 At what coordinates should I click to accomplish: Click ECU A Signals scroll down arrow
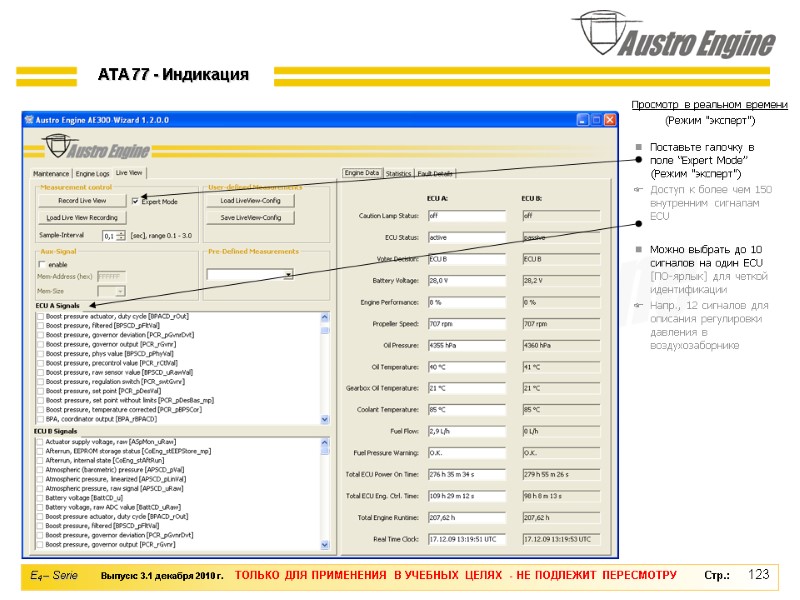point(325,419)
